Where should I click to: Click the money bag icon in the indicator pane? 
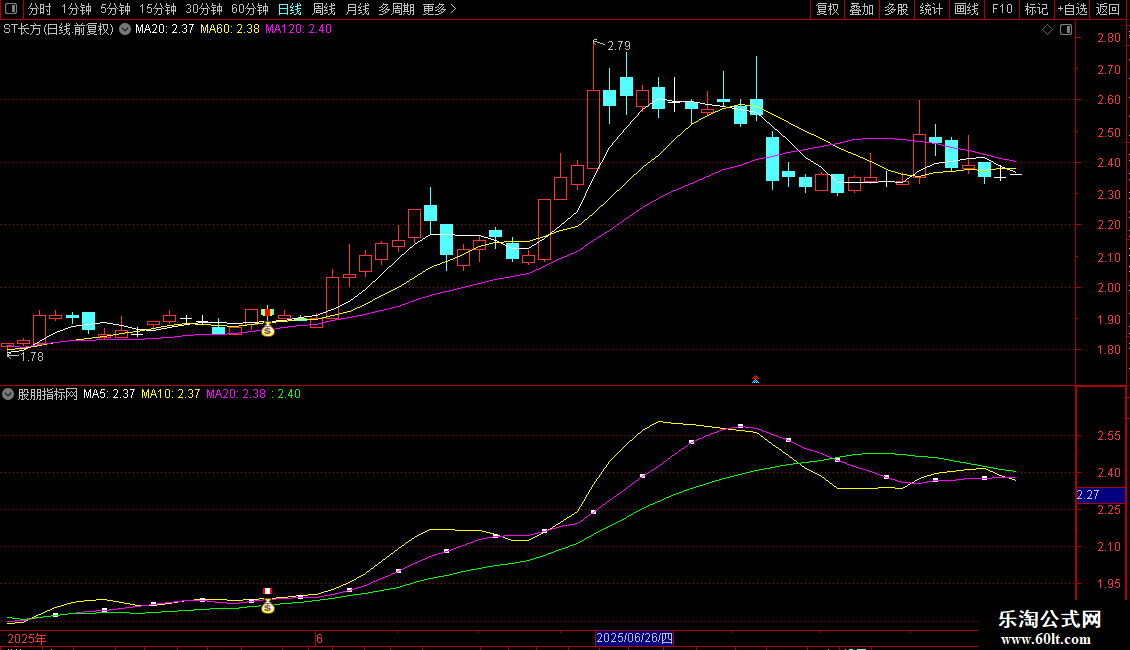point(267,607)
